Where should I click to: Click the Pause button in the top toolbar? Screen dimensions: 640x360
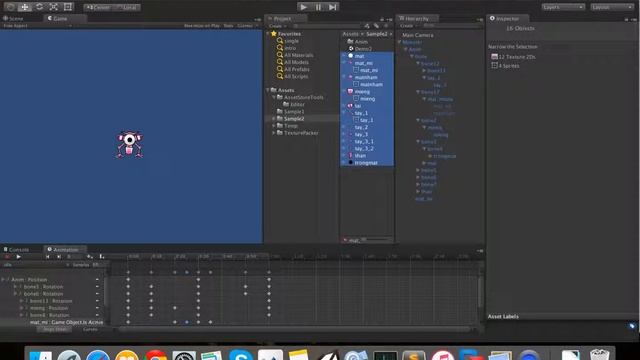(318, 7)
